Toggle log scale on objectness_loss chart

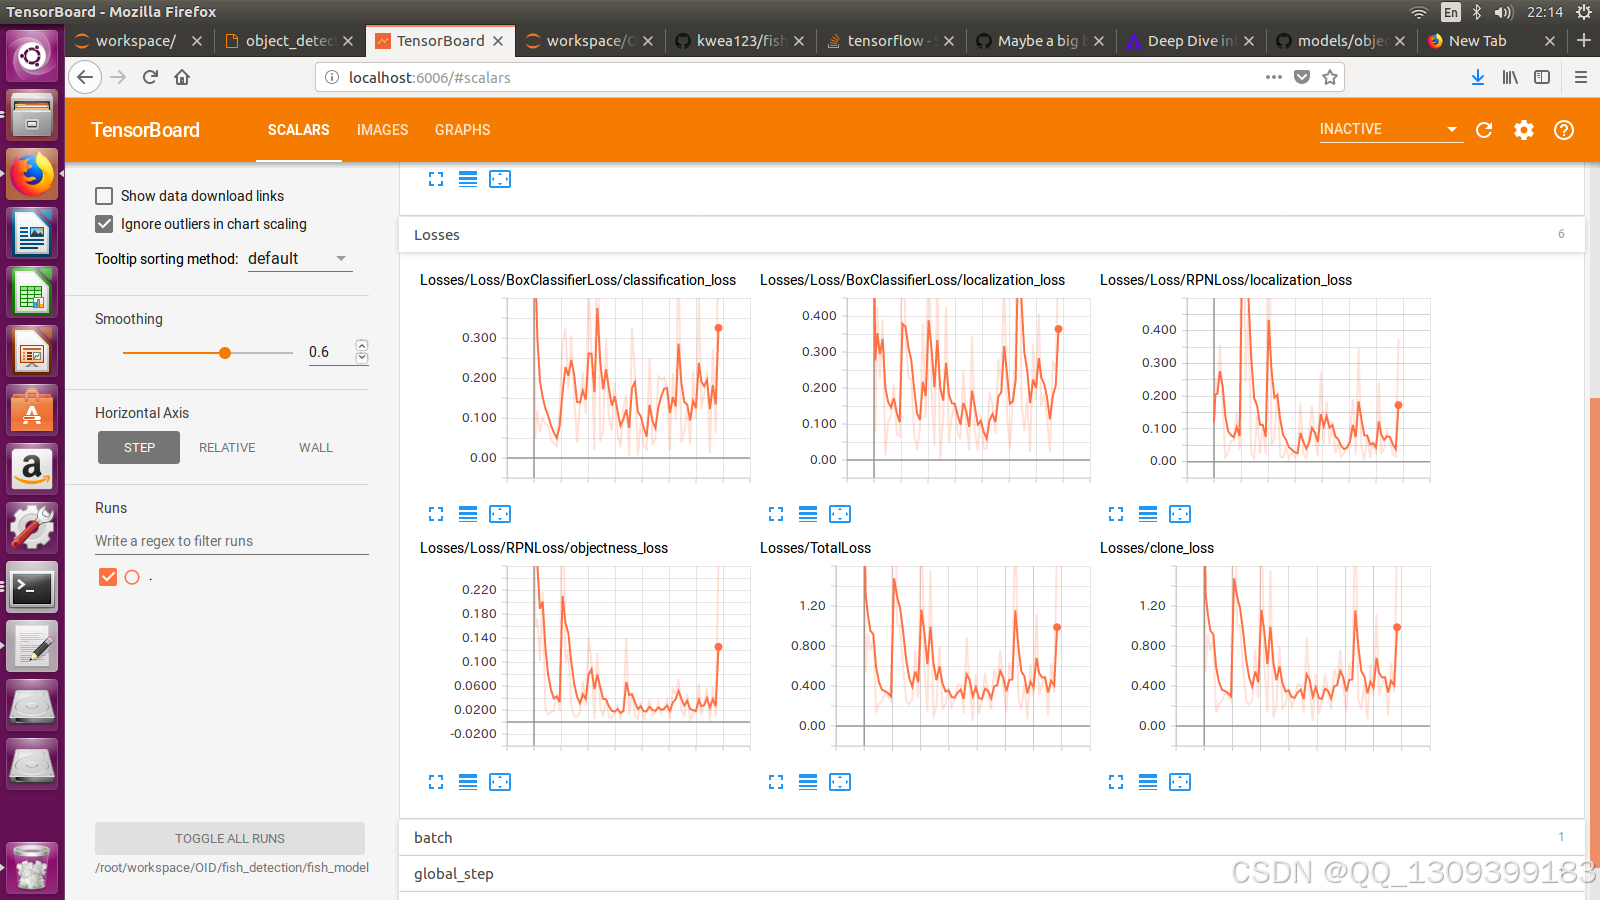coord(468,782)
